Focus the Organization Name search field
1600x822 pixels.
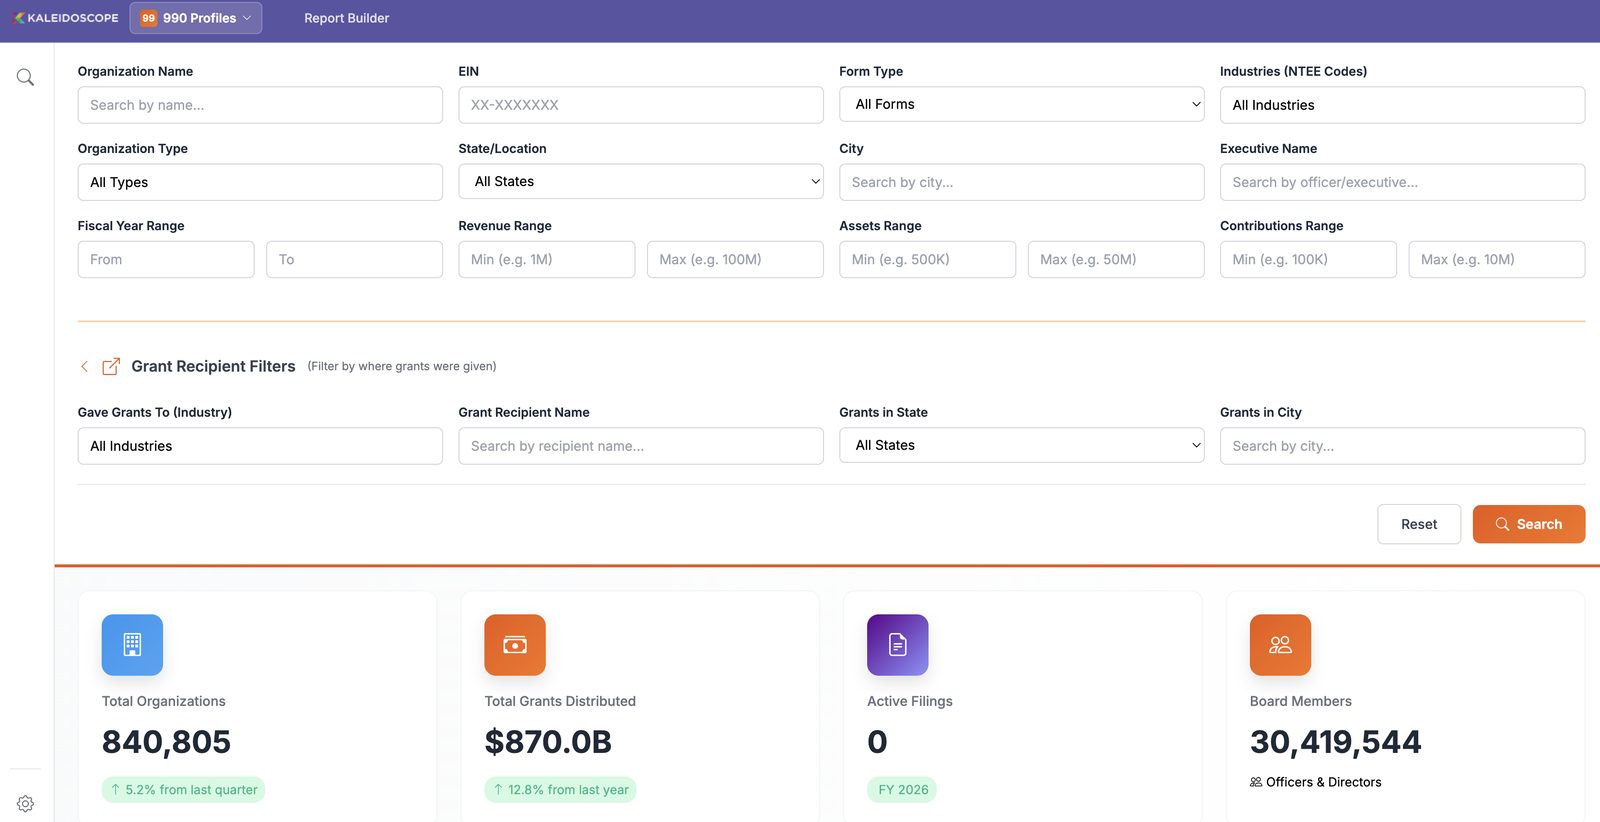pyautogui.click(x=260, y=105)
